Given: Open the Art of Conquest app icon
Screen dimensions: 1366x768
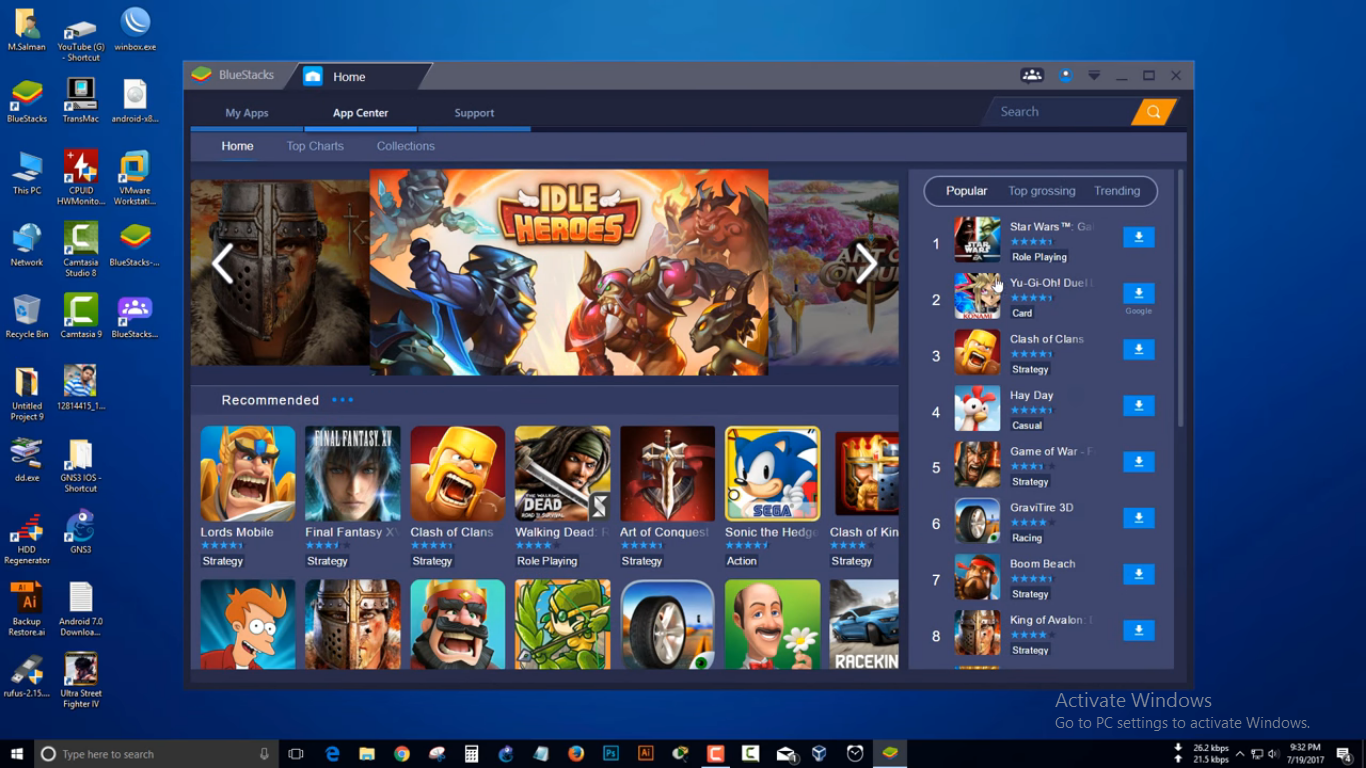Looking at the screenshot, I should click(x=668, y=473).
